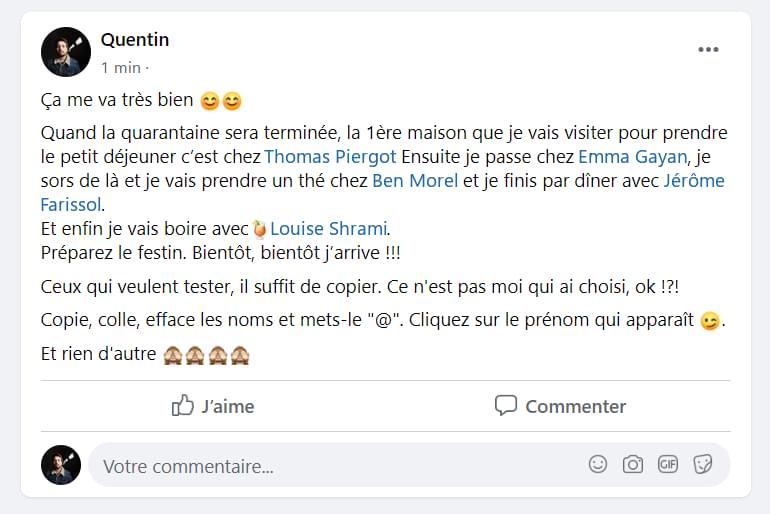This screenshot has width=770, height=514.
Task: Open the '1 min' post timestamp
Action: [120, 68]
